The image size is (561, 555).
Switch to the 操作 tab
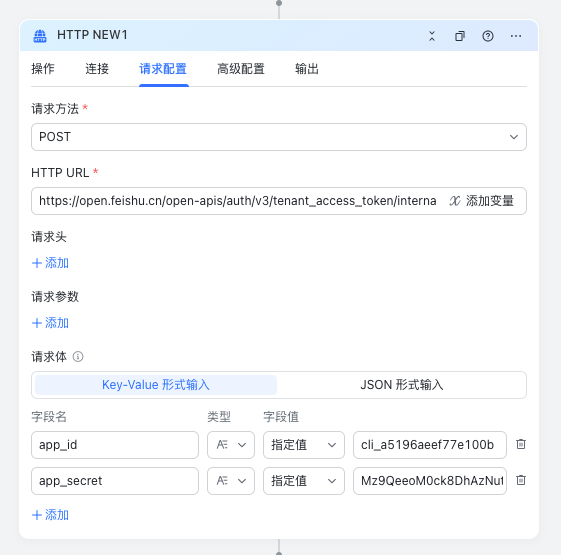click(43, 69)
